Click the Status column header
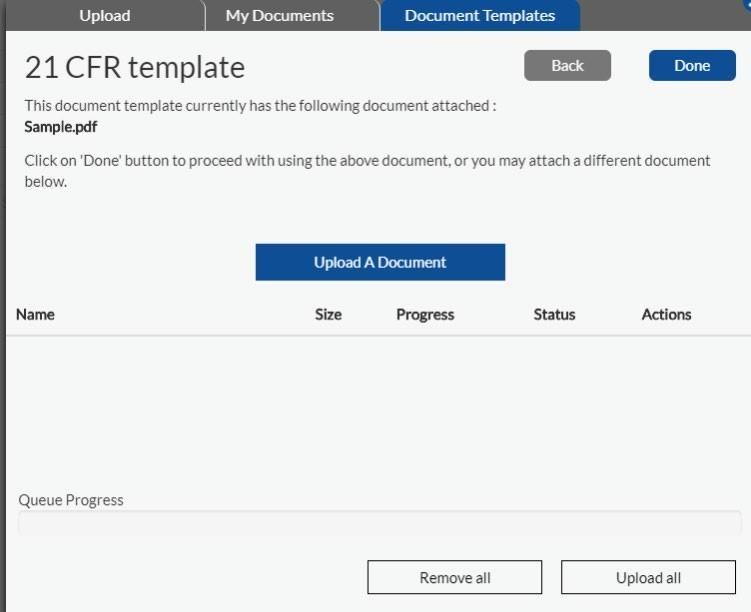This screenshot has width=751, height=612. pos(554,315)
